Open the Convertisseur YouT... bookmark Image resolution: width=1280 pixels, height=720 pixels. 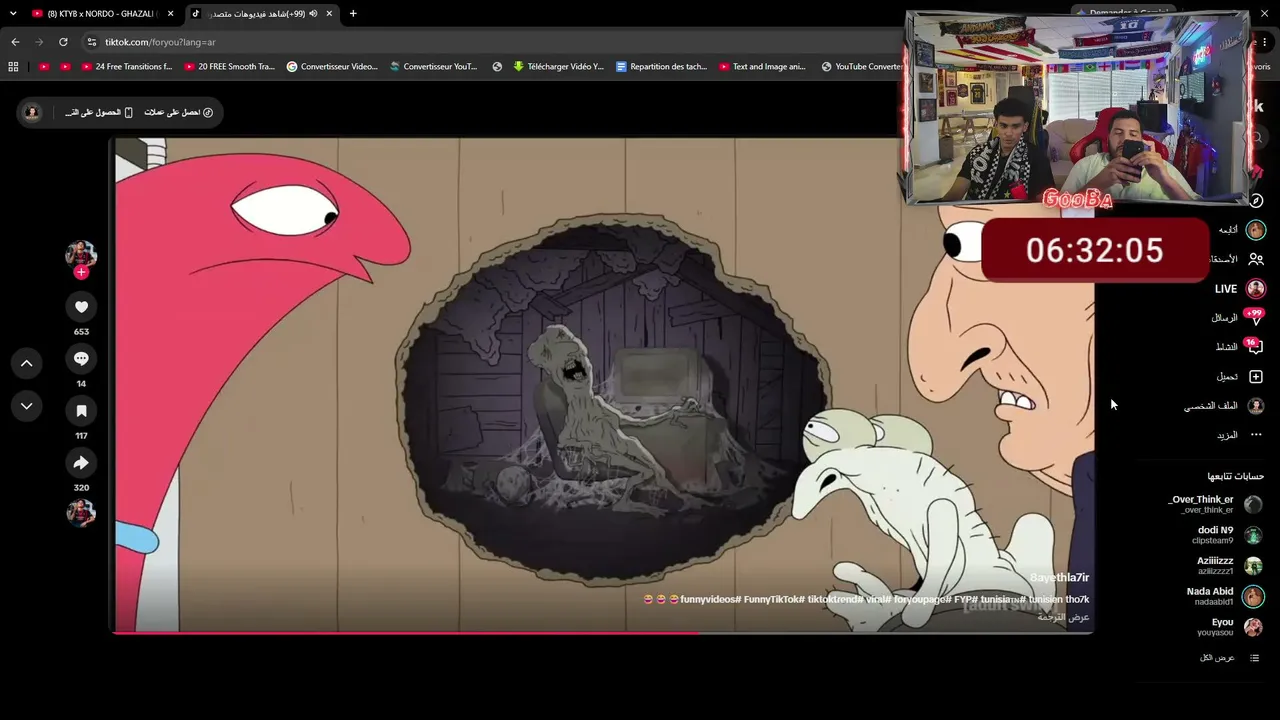pos(434,67)
